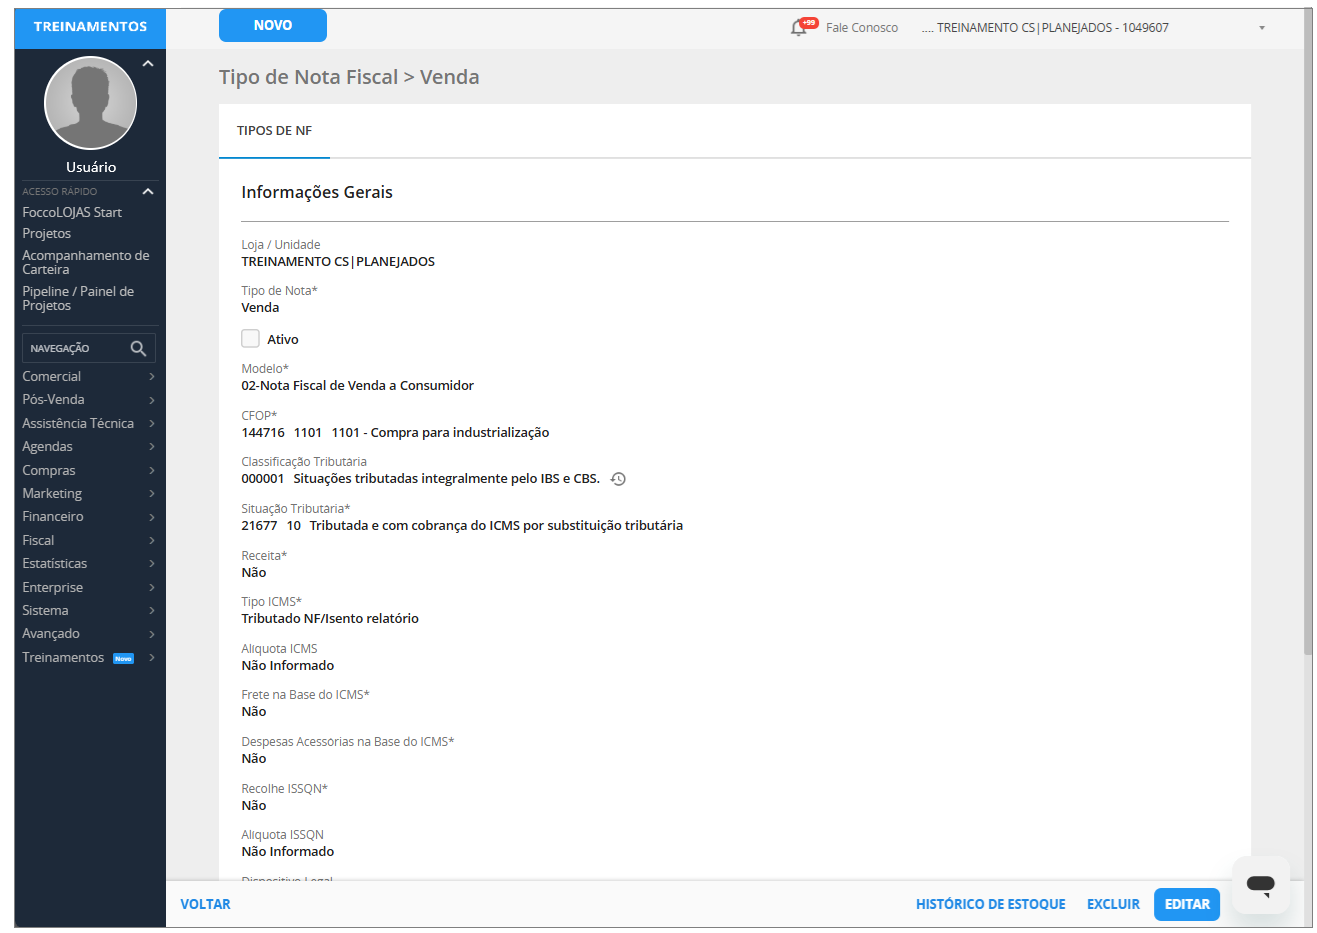This screenshot has height=933, width=1317.
Task: Click the Fale Conosco link
Action: coord(862,28)
